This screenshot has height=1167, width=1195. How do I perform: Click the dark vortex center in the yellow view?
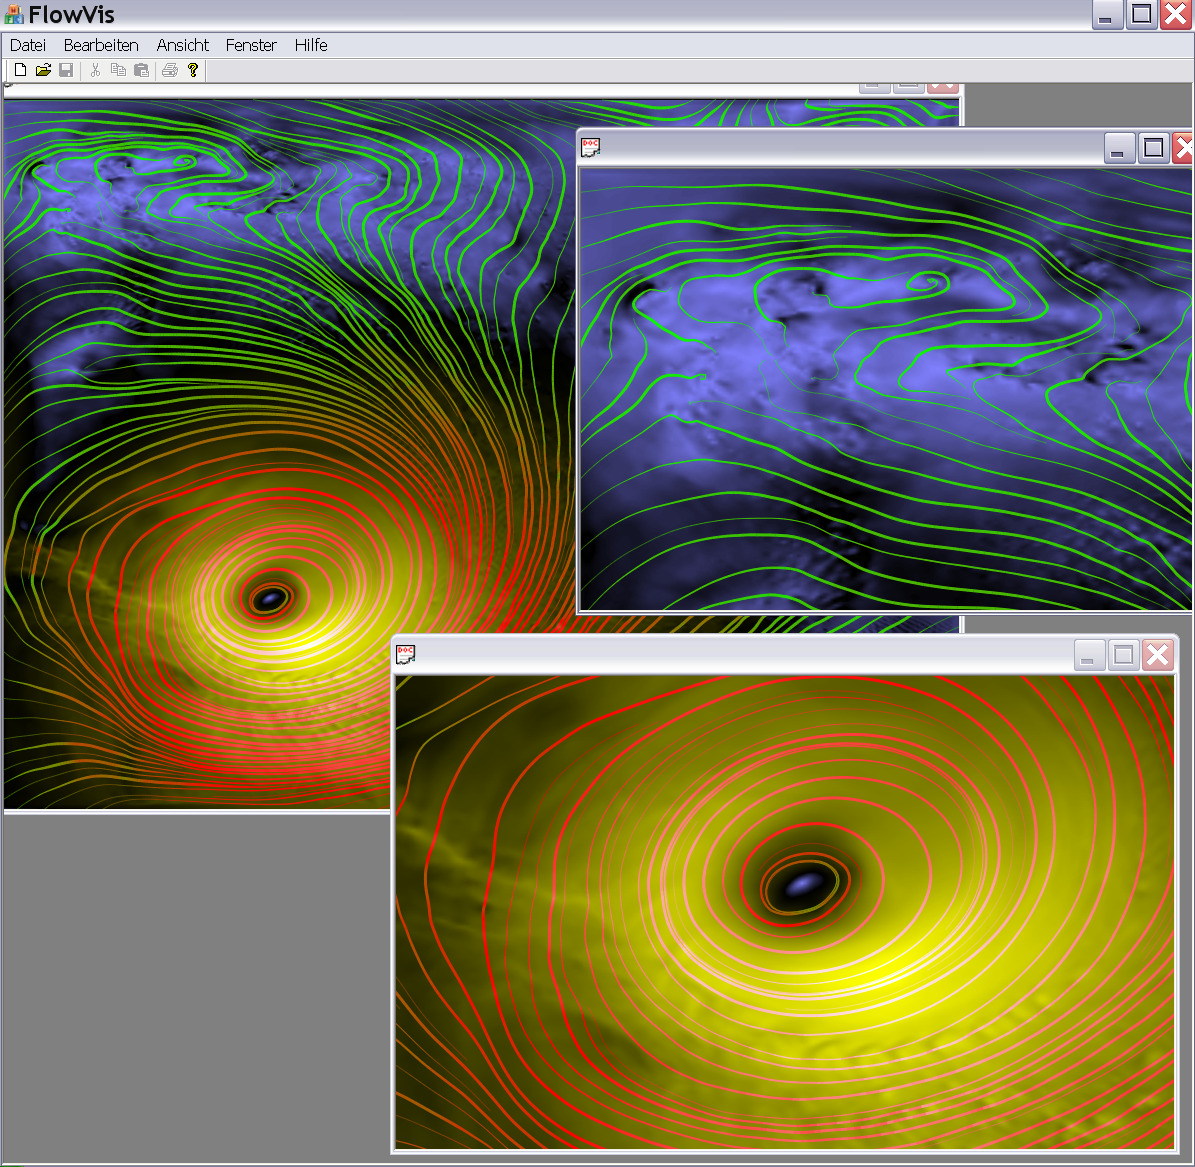pyautogui.click(x=802, y=885)
